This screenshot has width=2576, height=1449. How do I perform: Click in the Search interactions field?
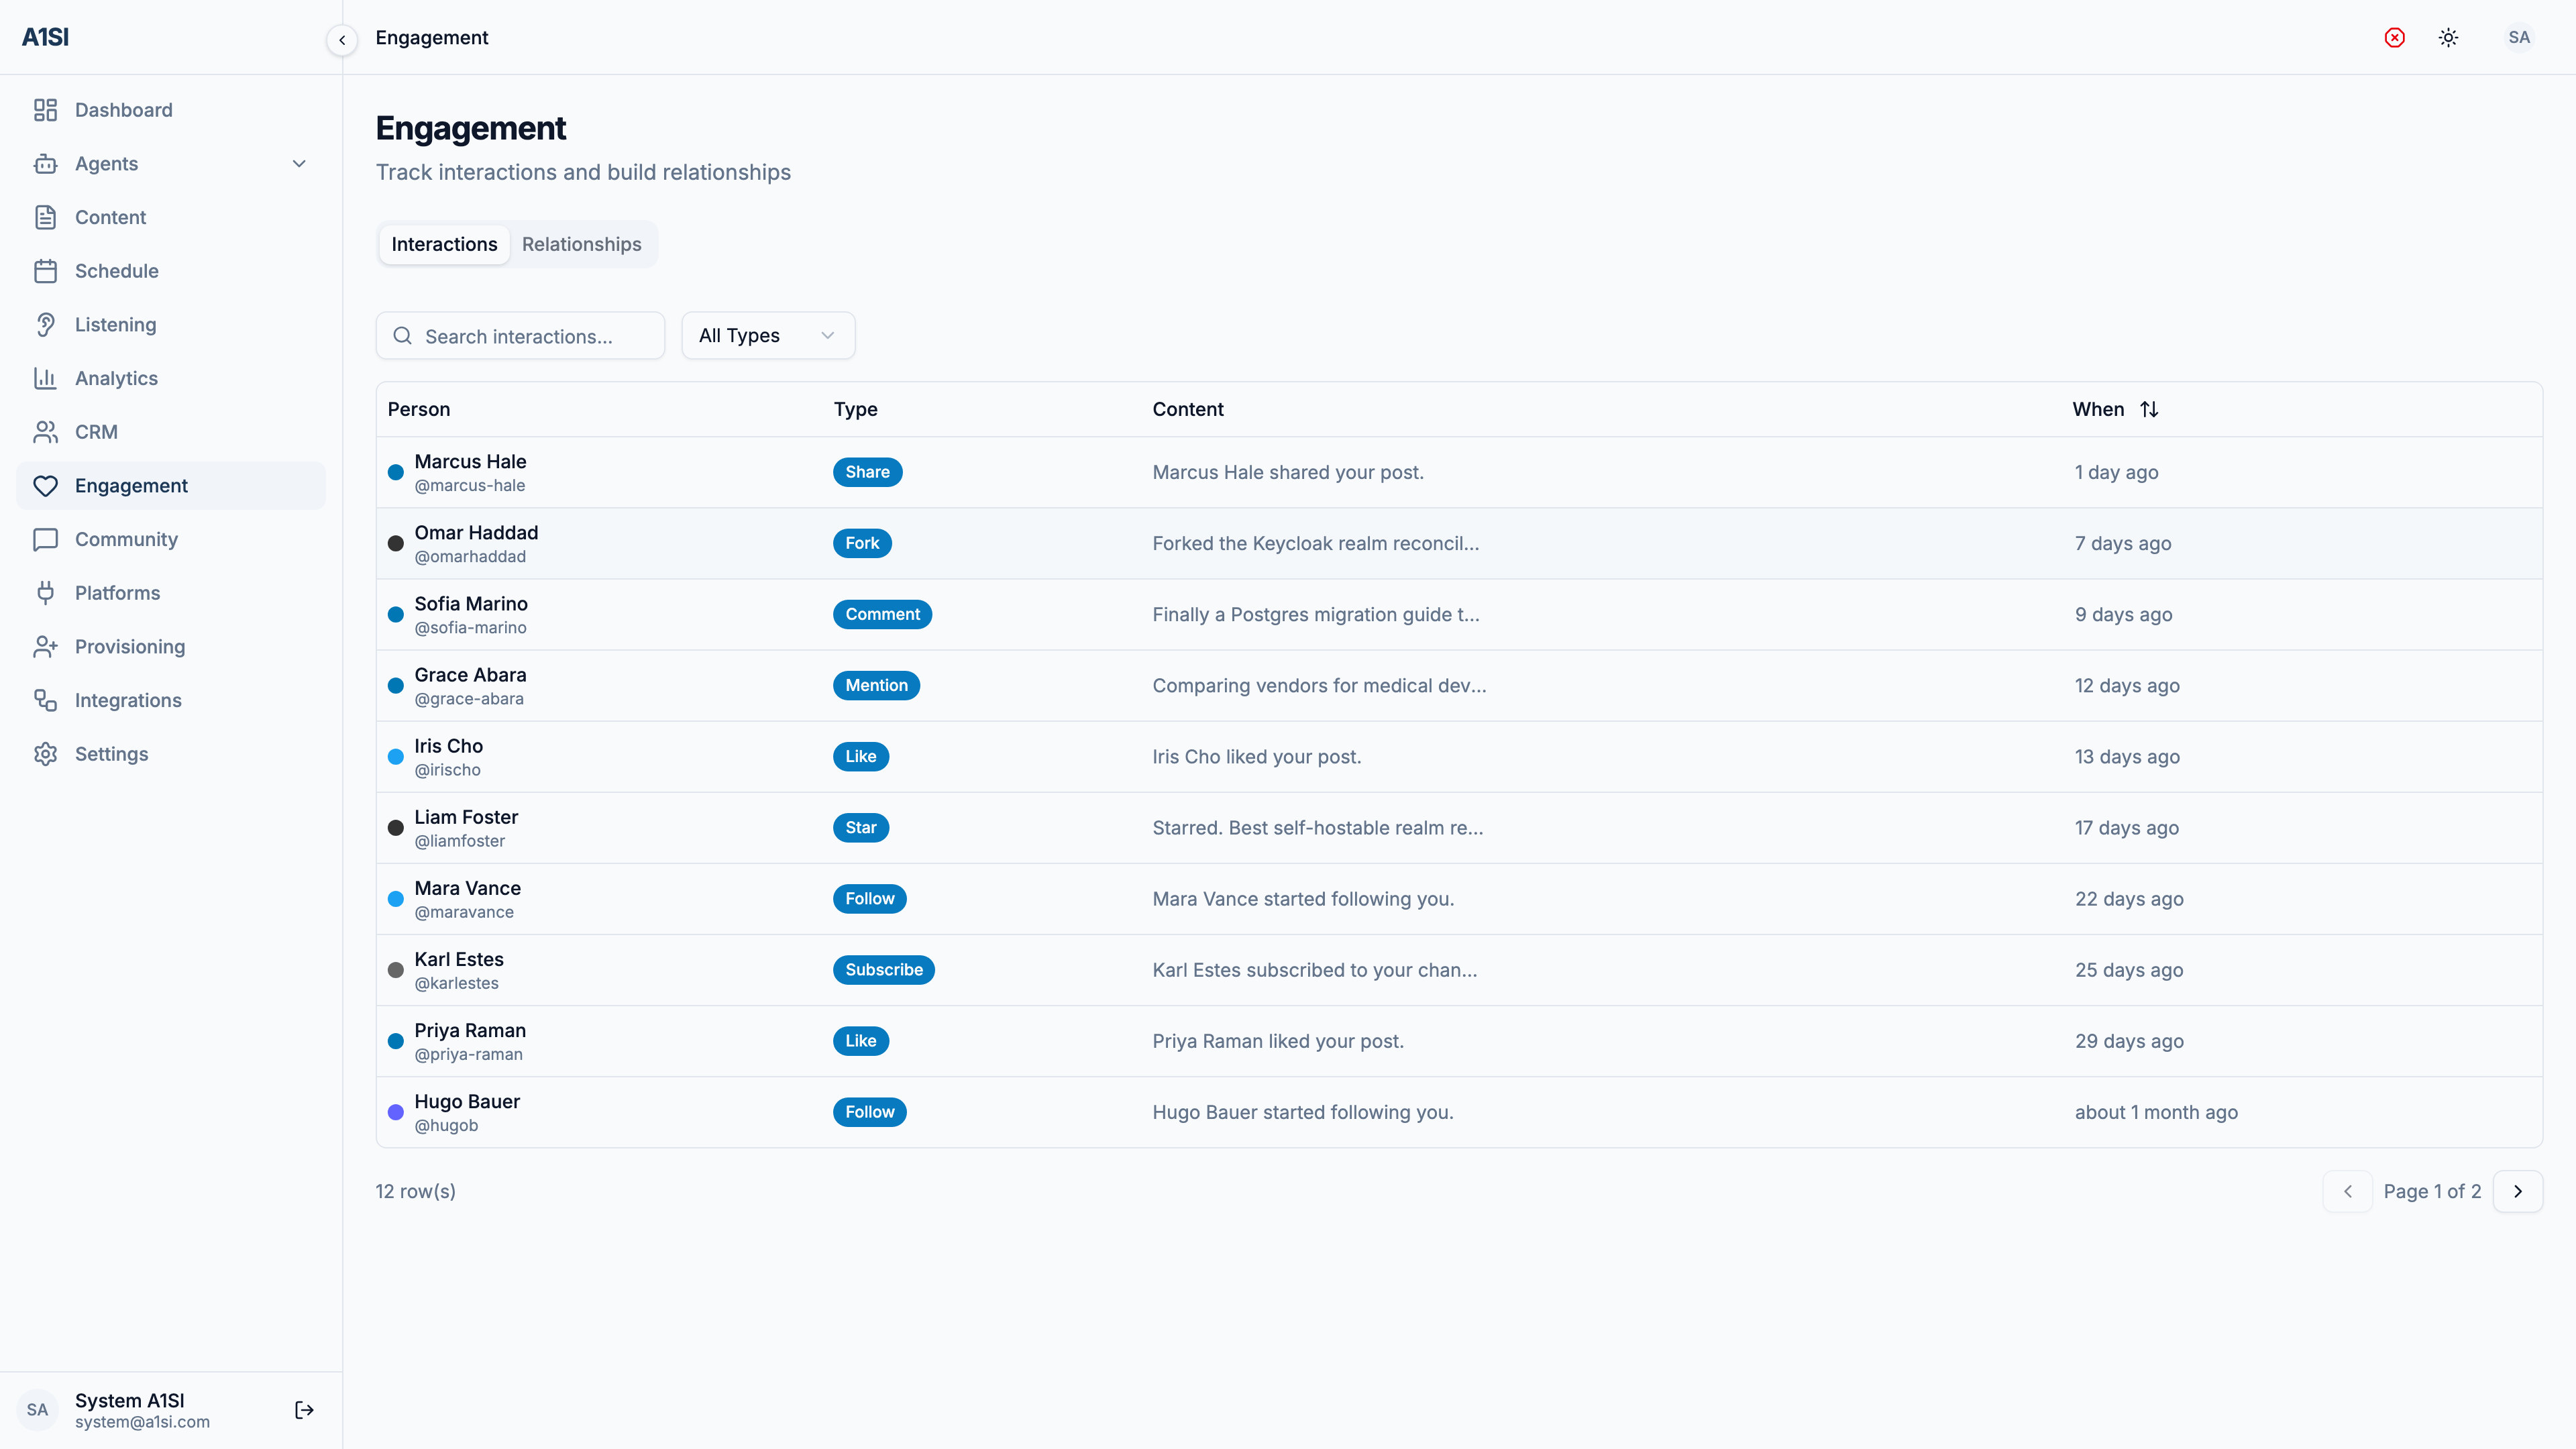[x=520, y=336]
